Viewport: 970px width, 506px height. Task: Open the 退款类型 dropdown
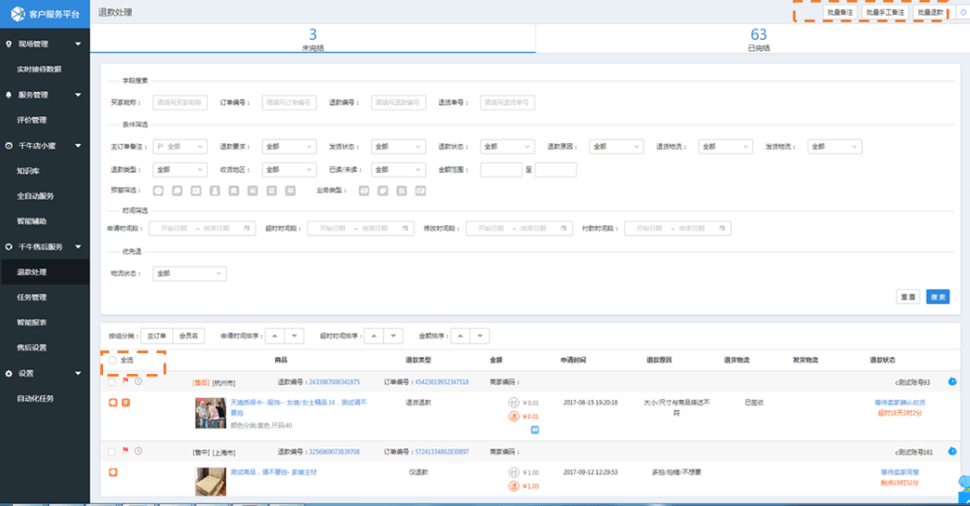(180, 169)
